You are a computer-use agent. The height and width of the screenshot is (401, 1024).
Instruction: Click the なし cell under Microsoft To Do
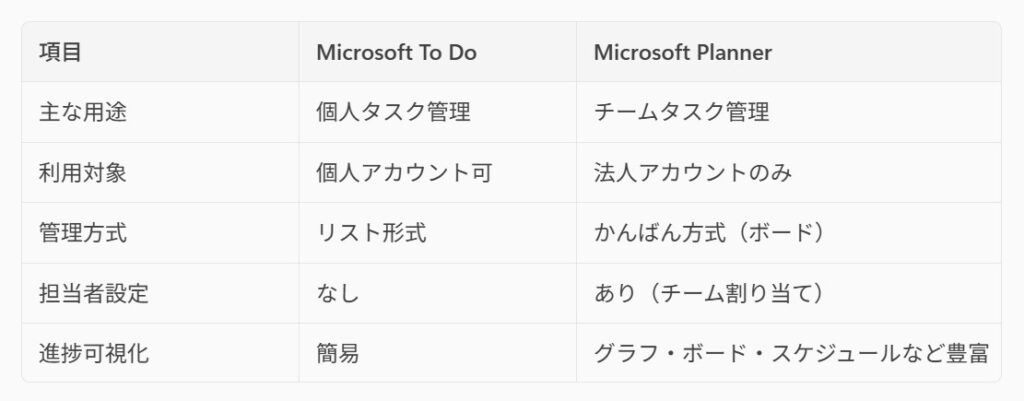(x=337, y=293)
